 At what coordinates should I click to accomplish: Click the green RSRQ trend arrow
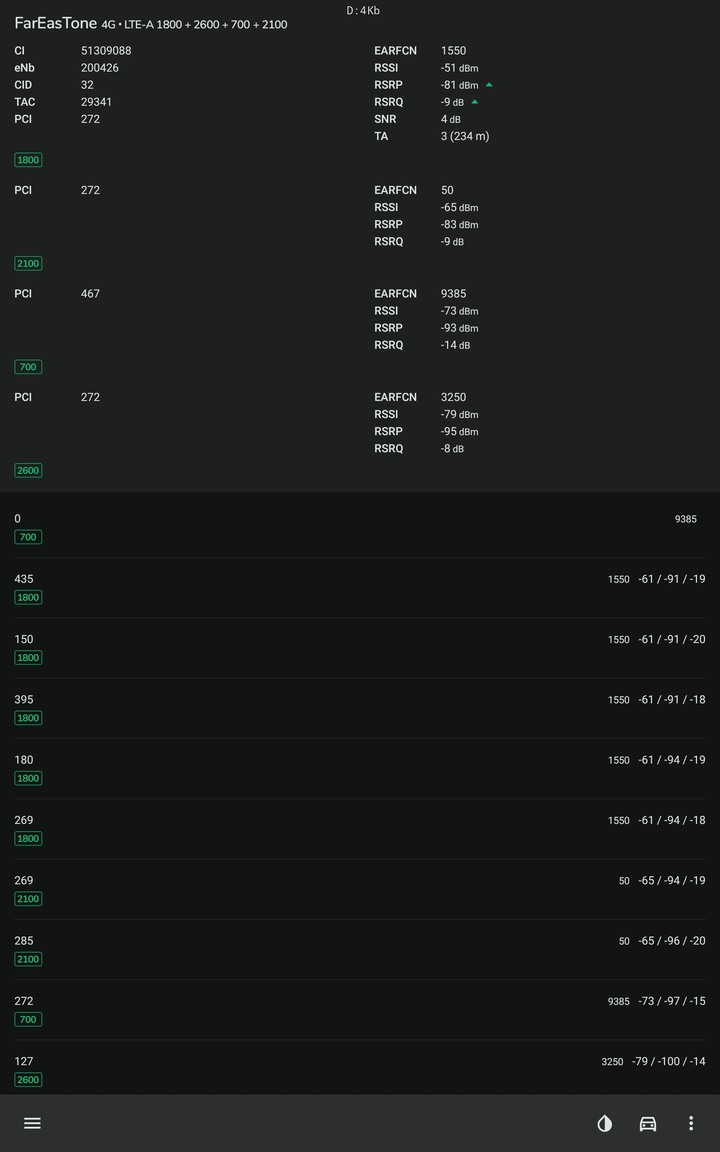[x=475, y=101]
